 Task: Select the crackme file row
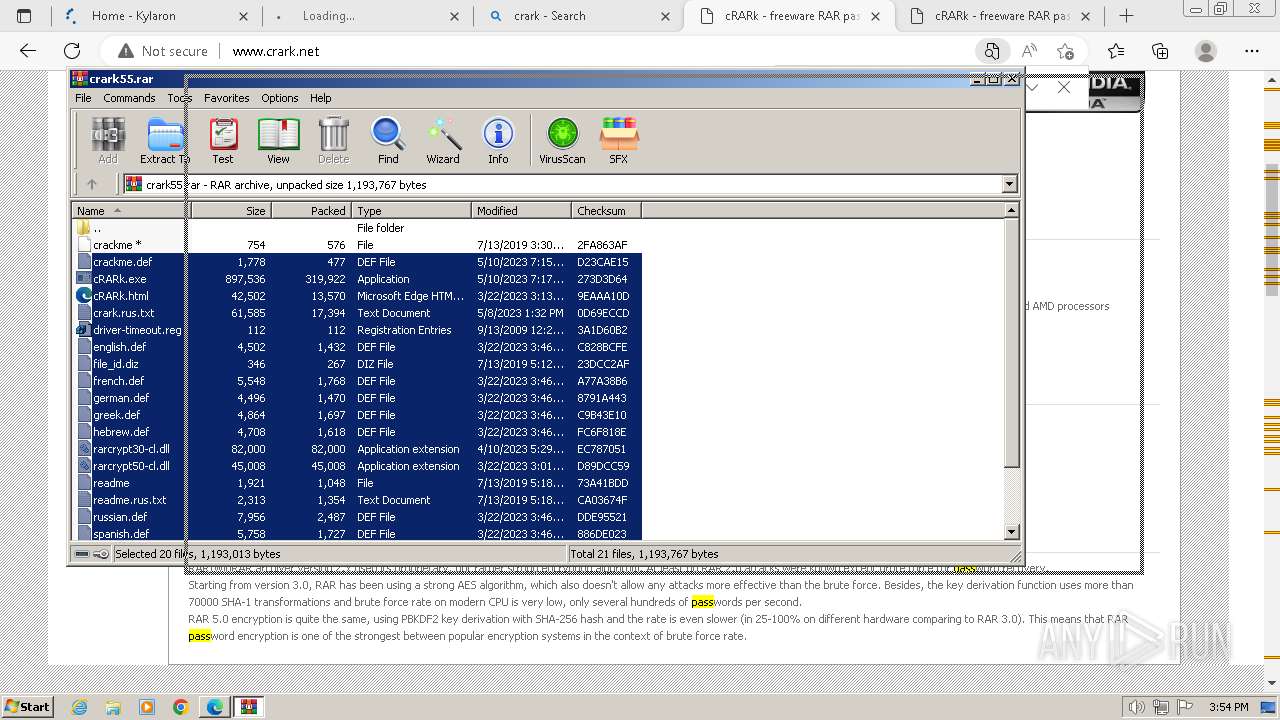358,245
